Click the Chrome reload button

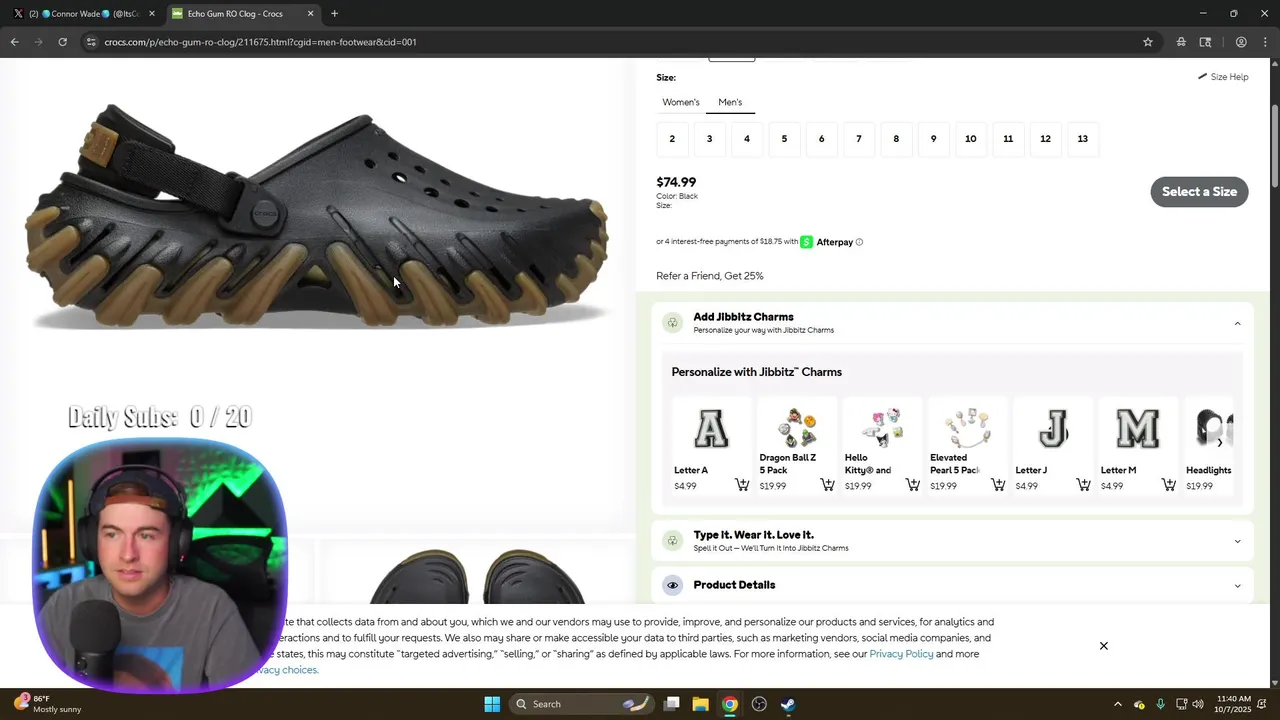[x=62, y=42]
